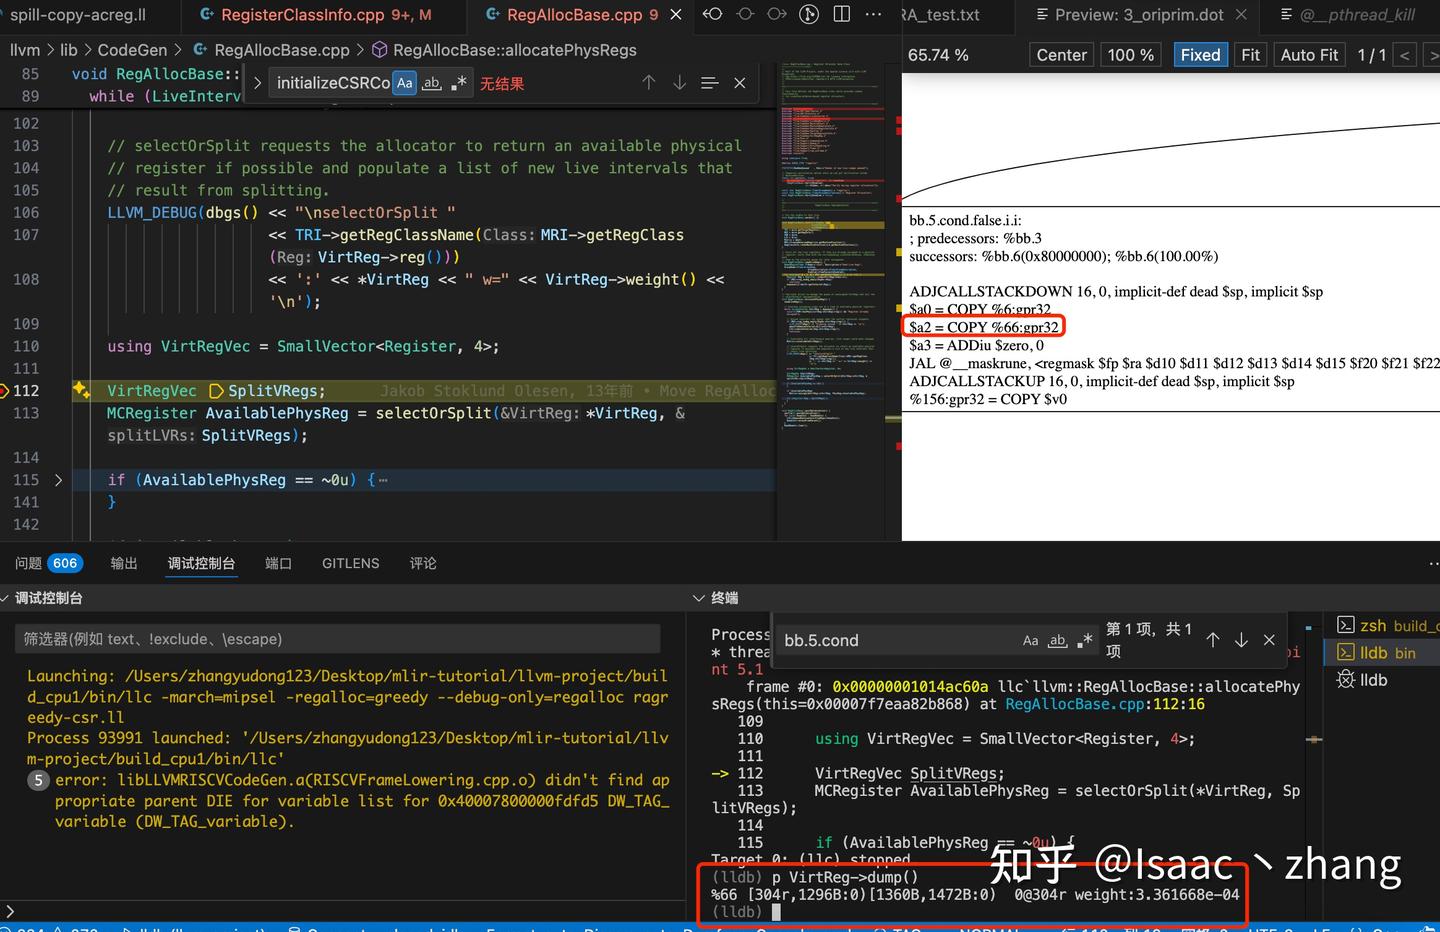Click the split editor icon
This screenshot has width=1440, height=932.
(x=842, y=14)
